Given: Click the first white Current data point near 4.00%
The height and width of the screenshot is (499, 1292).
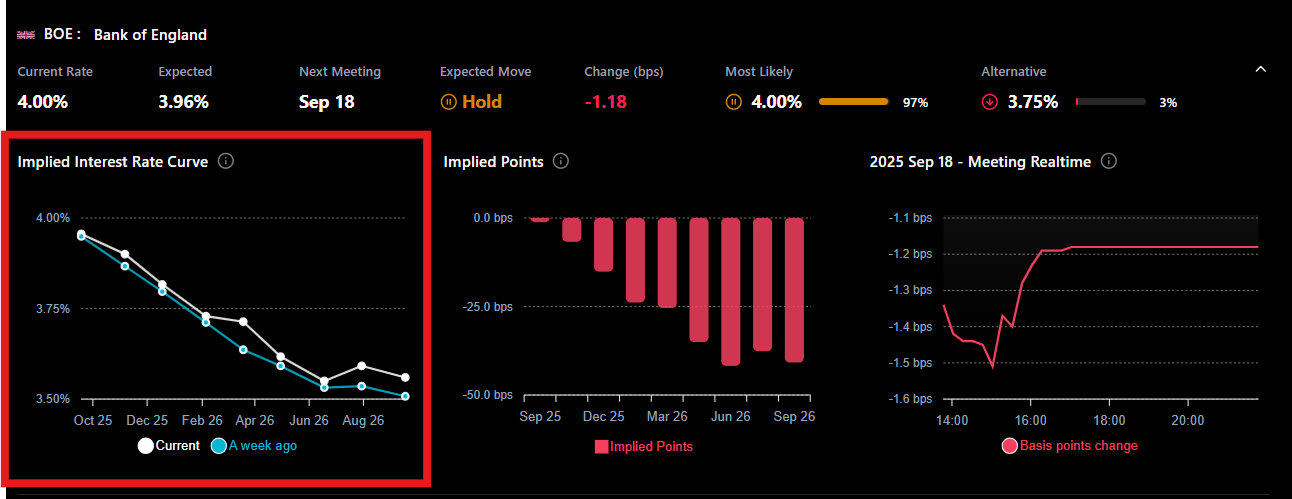Looking at the screenshot, I should tap(81, 234).
